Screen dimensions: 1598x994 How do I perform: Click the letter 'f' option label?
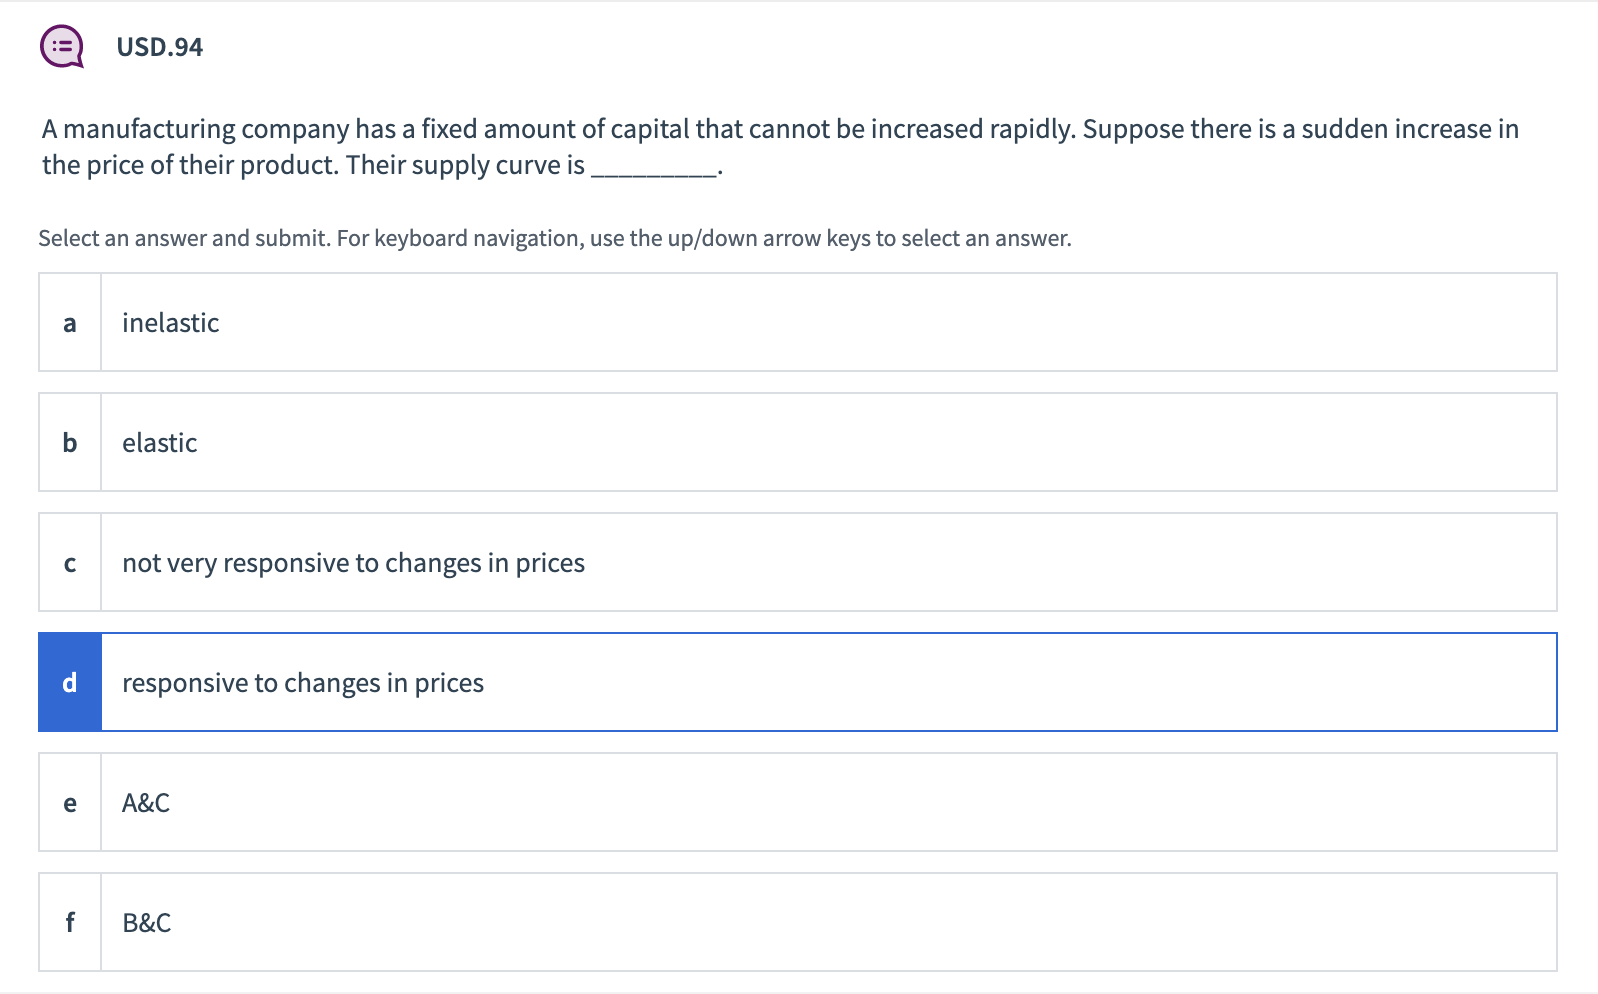tap(70, 922)
